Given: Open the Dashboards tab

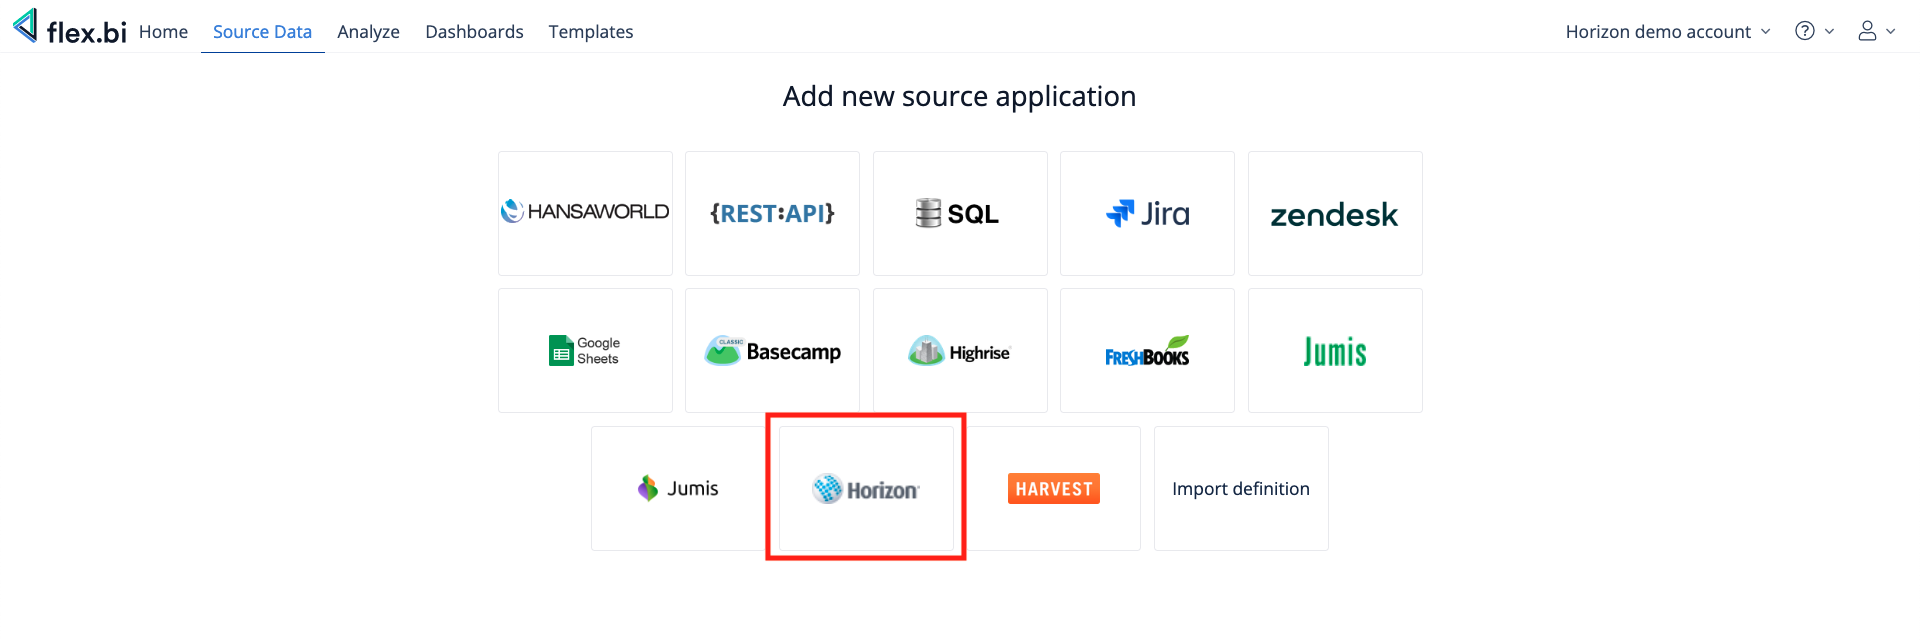Looking at the screenshot, I should 474,32.
